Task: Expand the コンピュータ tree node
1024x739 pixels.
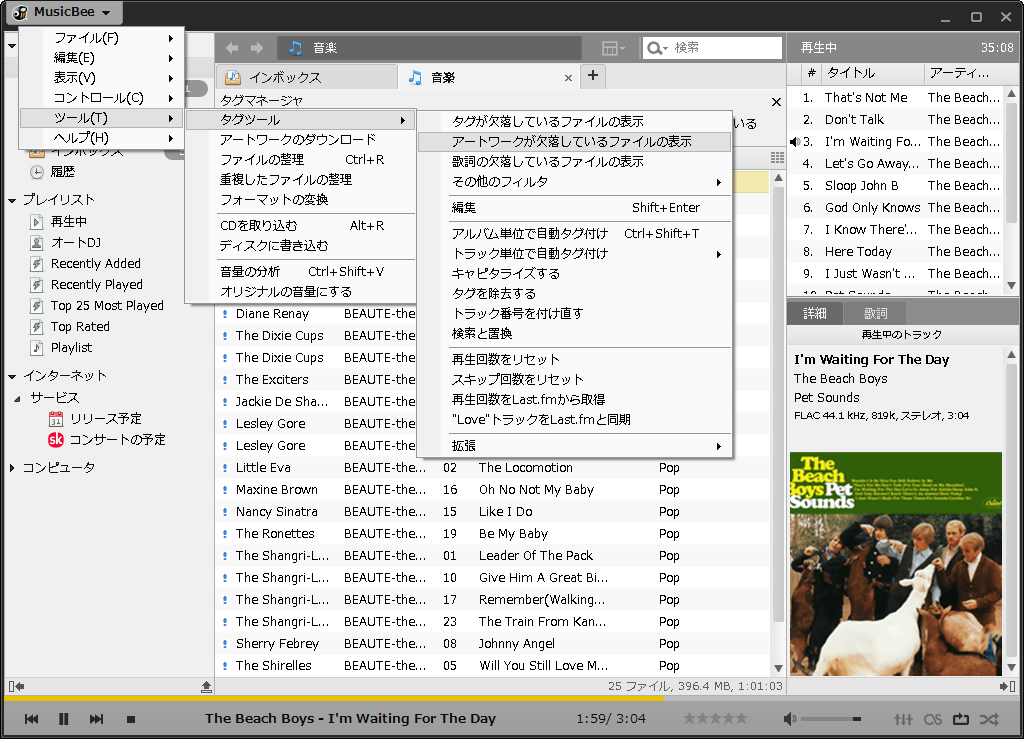Action: tap(12, 468)
